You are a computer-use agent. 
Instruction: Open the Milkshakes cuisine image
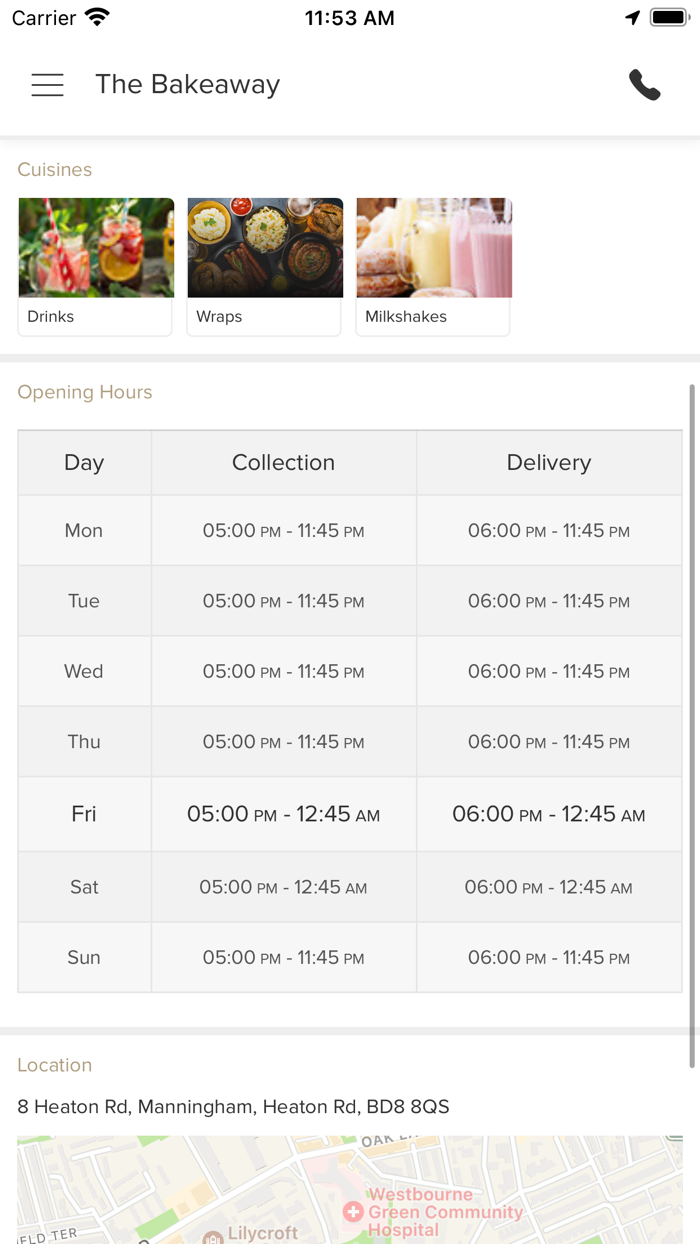[x=434, y=247]
